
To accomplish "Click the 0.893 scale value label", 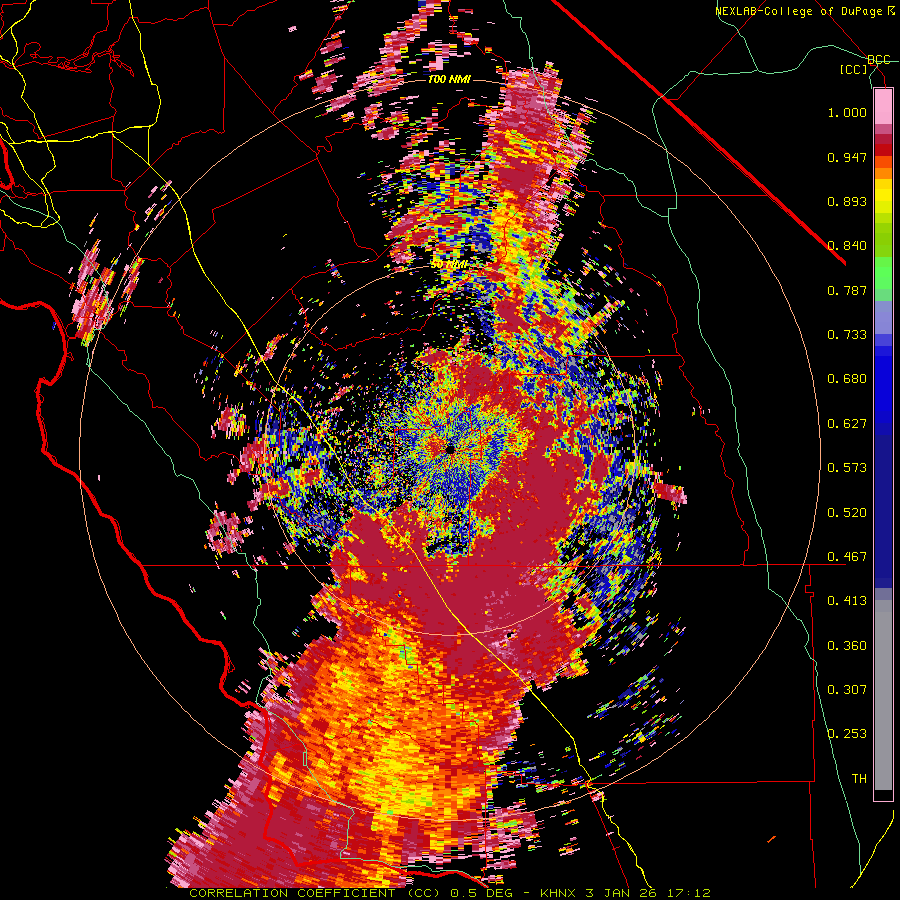I will pyautogui.click(x=847, y=201).
